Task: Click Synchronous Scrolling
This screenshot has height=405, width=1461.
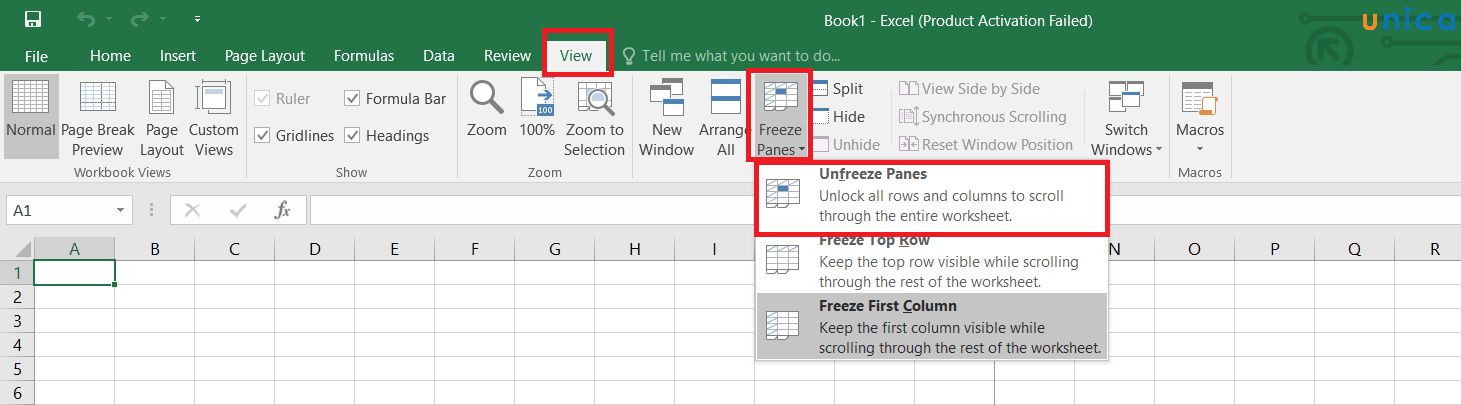Action: pos(983,117)
